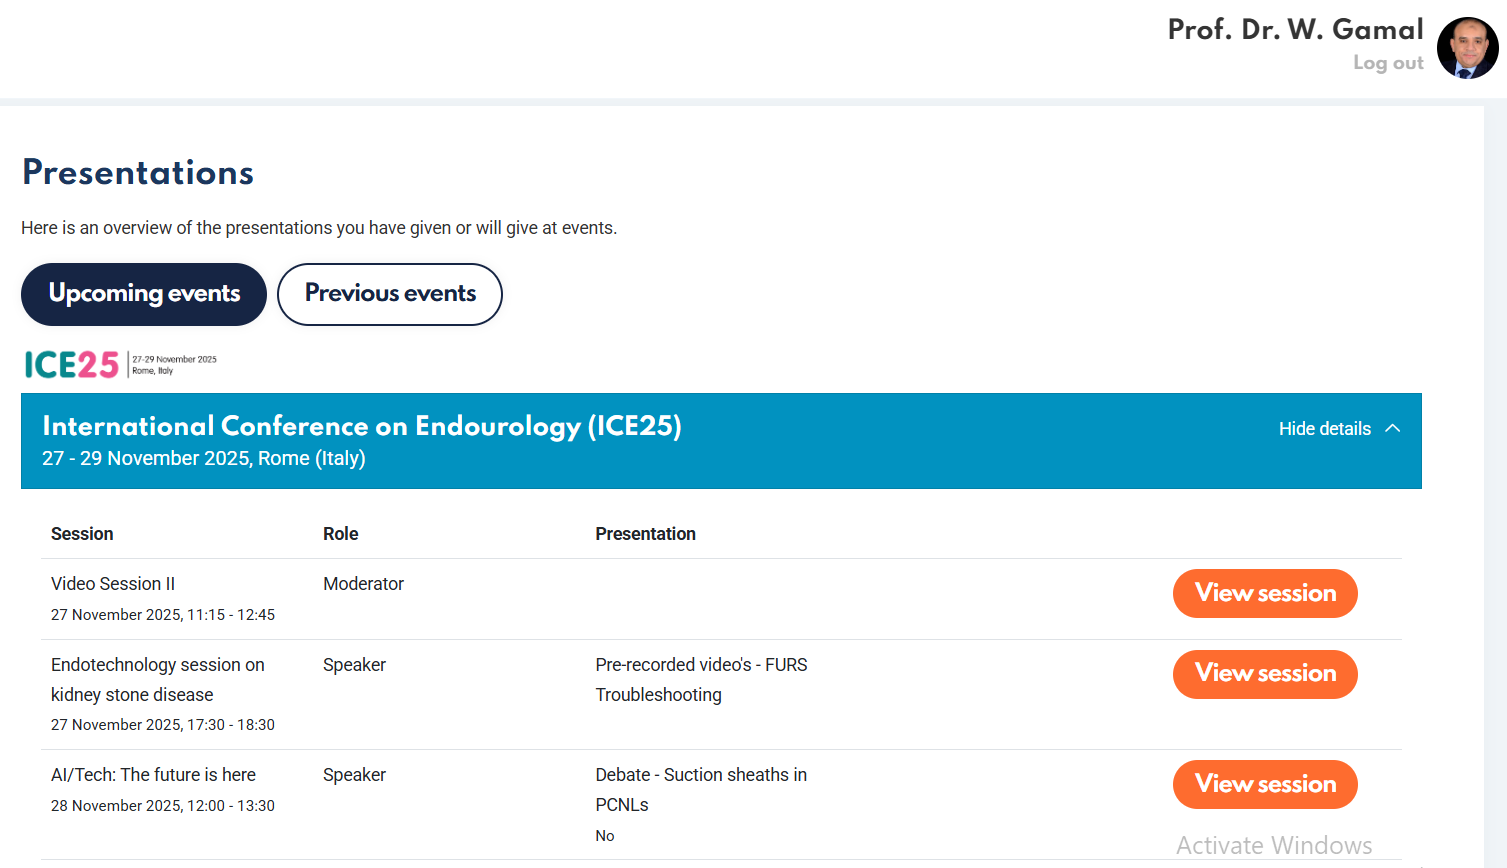The image size is (1507, 868).
Task: Click the ICE25 conference logo
Action: (x=120, y=365)
